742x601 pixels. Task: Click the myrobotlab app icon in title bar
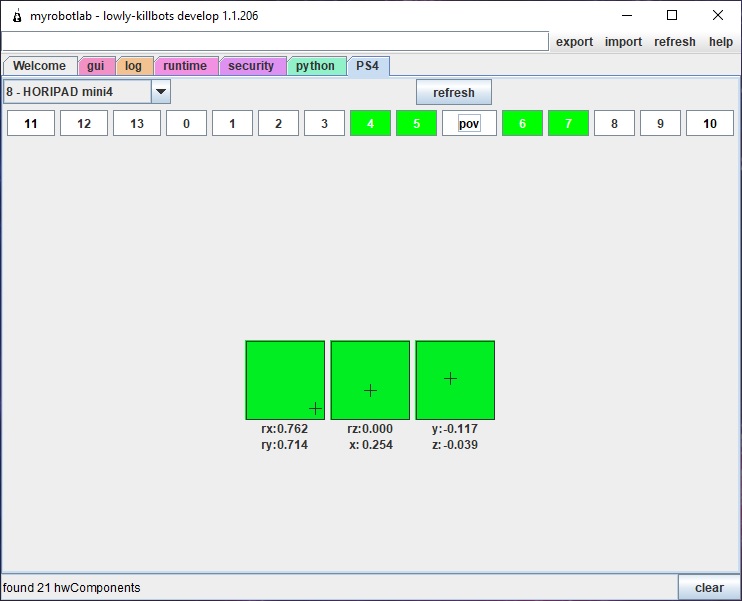pyautogui.click(x=17, y=16)
